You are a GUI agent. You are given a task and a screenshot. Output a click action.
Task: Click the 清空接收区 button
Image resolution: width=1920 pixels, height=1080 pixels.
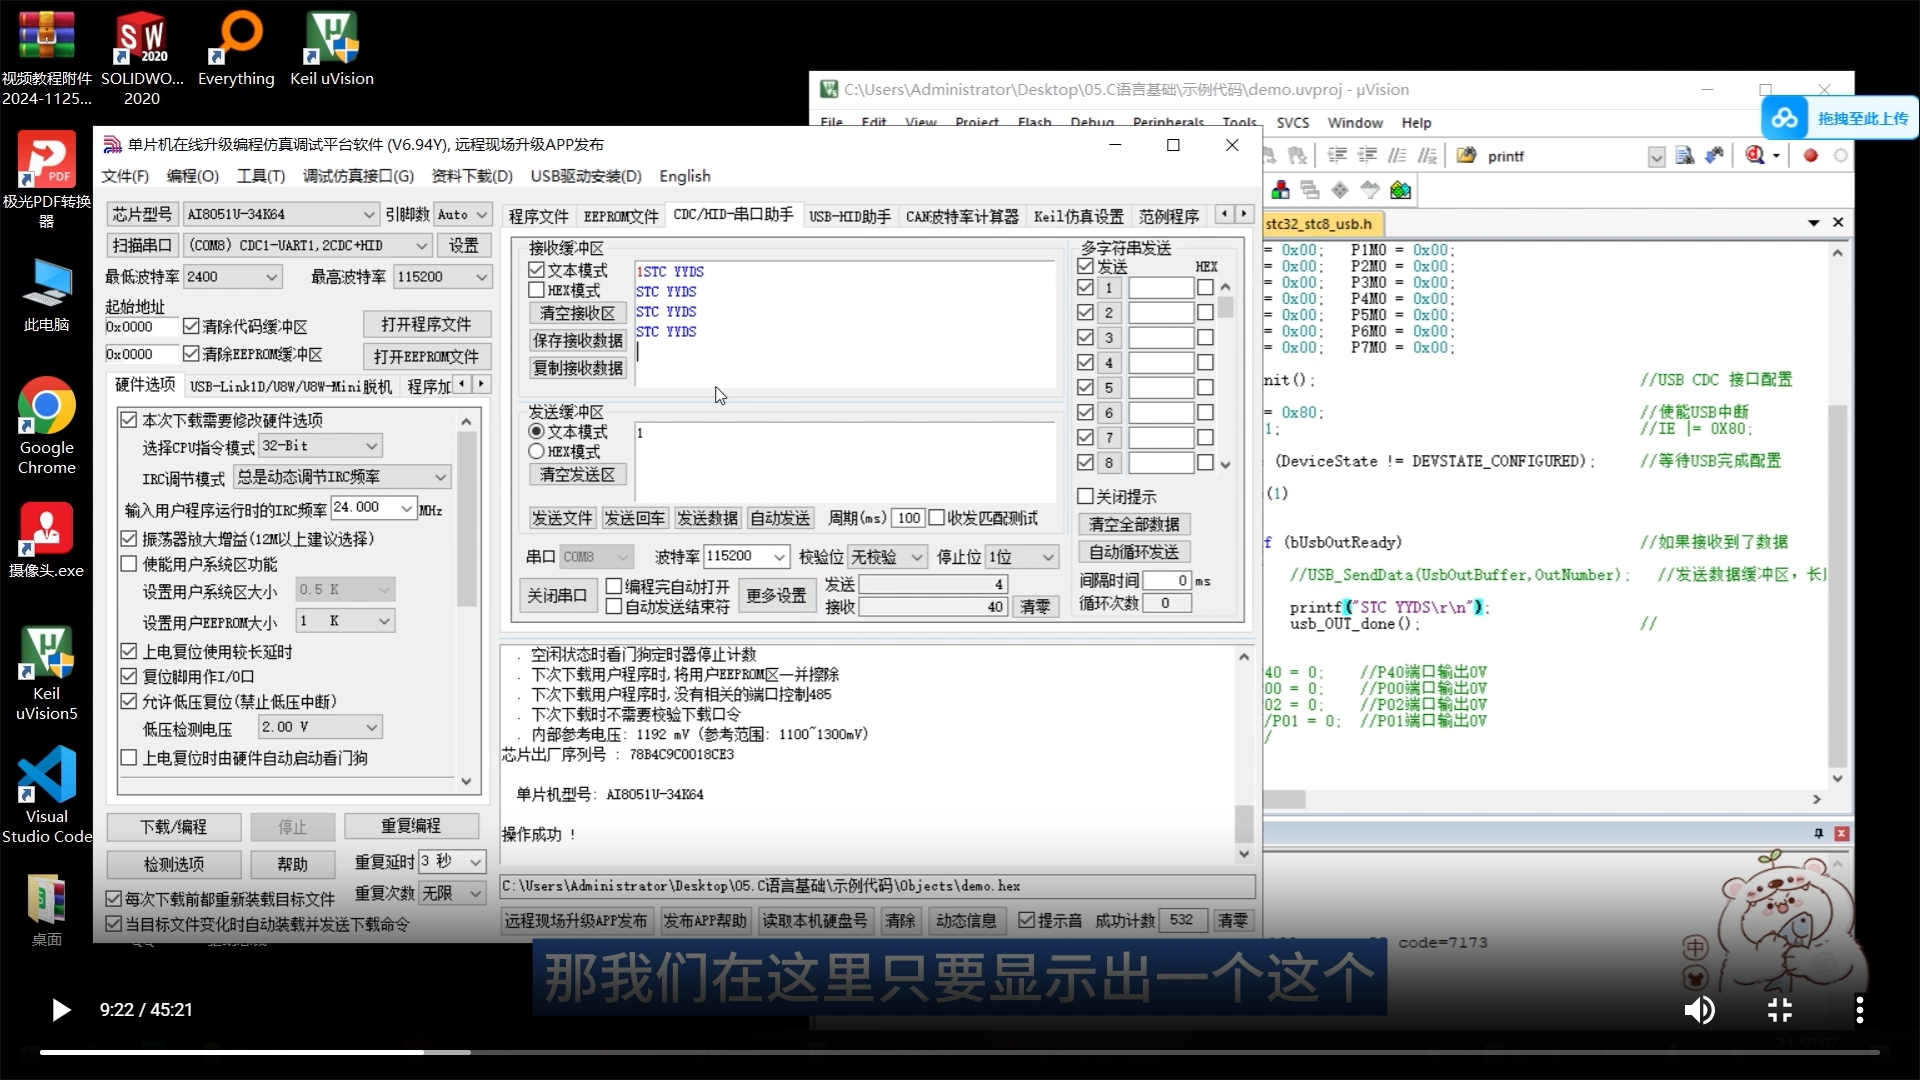tap(577, 313)
